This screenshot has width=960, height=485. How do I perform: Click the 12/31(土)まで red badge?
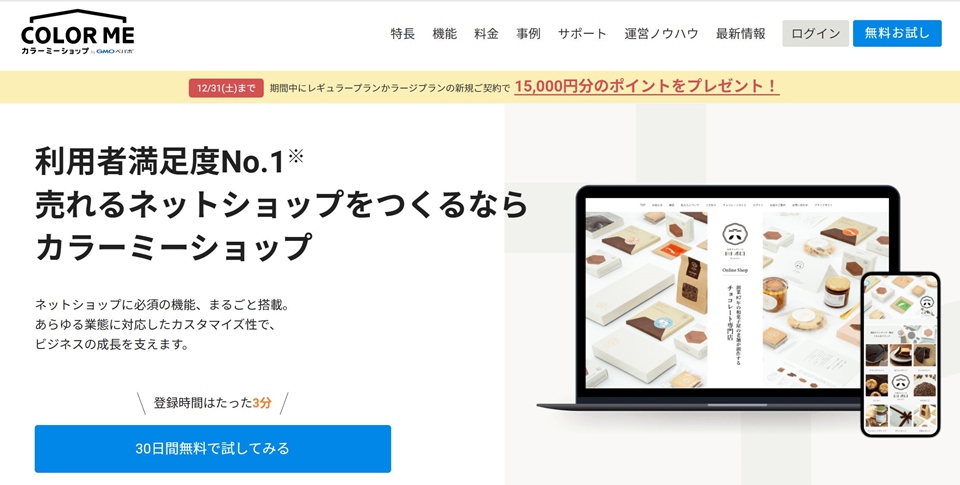pos(226,88)
